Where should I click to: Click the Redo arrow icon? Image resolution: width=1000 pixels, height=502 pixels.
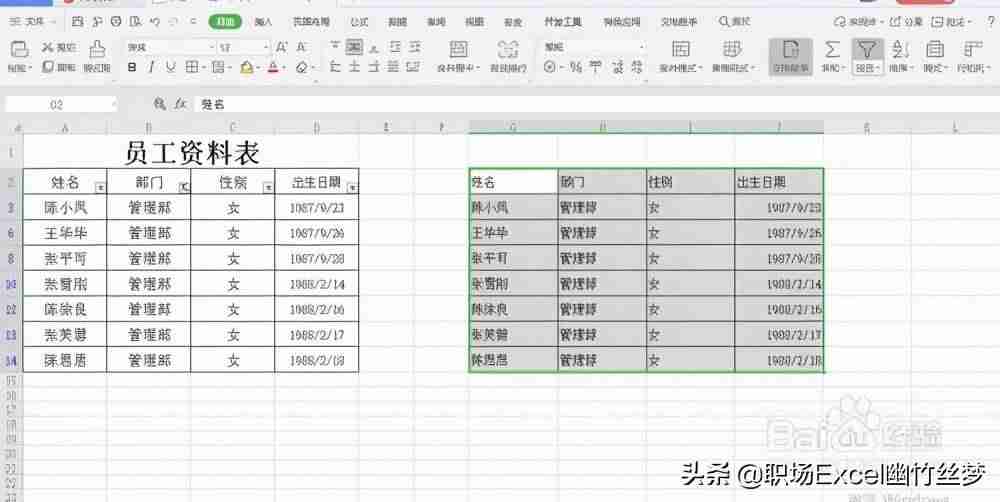click(173, 22)
